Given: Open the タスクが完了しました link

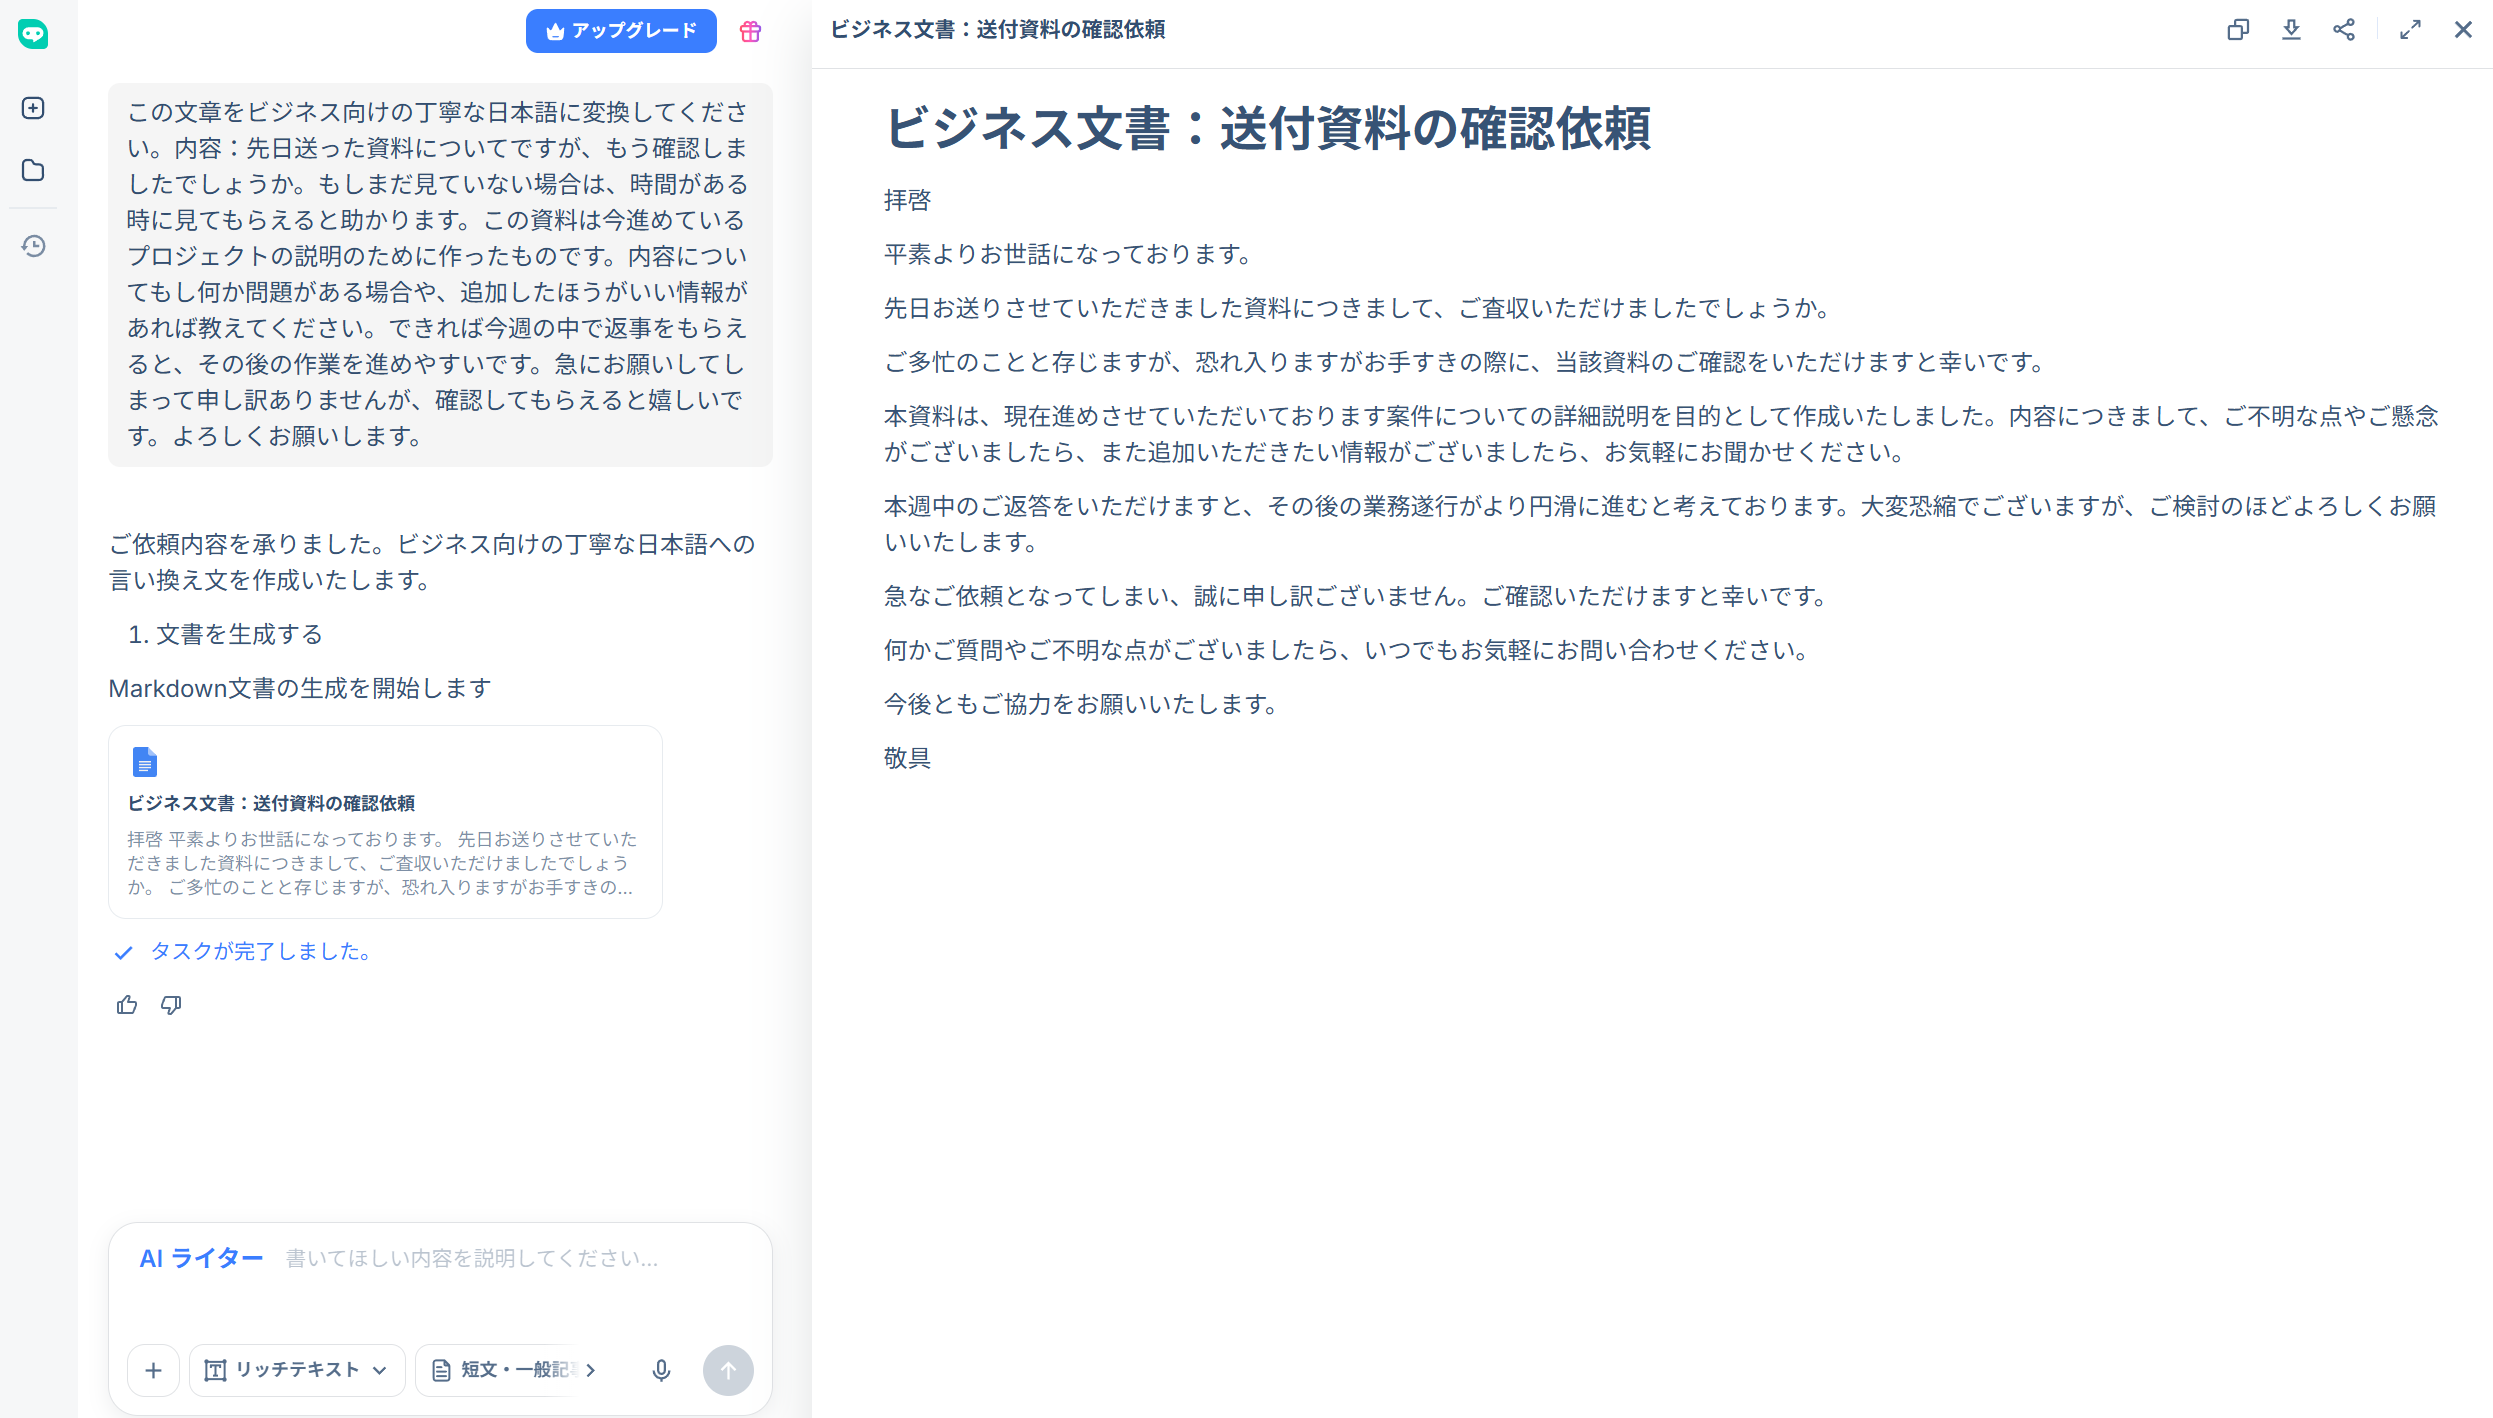Looking at the screenshot, I should tap(259, 952).
